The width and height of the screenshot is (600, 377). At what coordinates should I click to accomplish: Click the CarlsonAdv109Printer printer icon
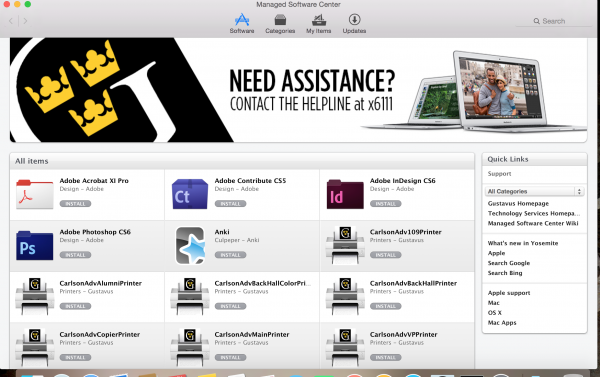tap(345, 245)
